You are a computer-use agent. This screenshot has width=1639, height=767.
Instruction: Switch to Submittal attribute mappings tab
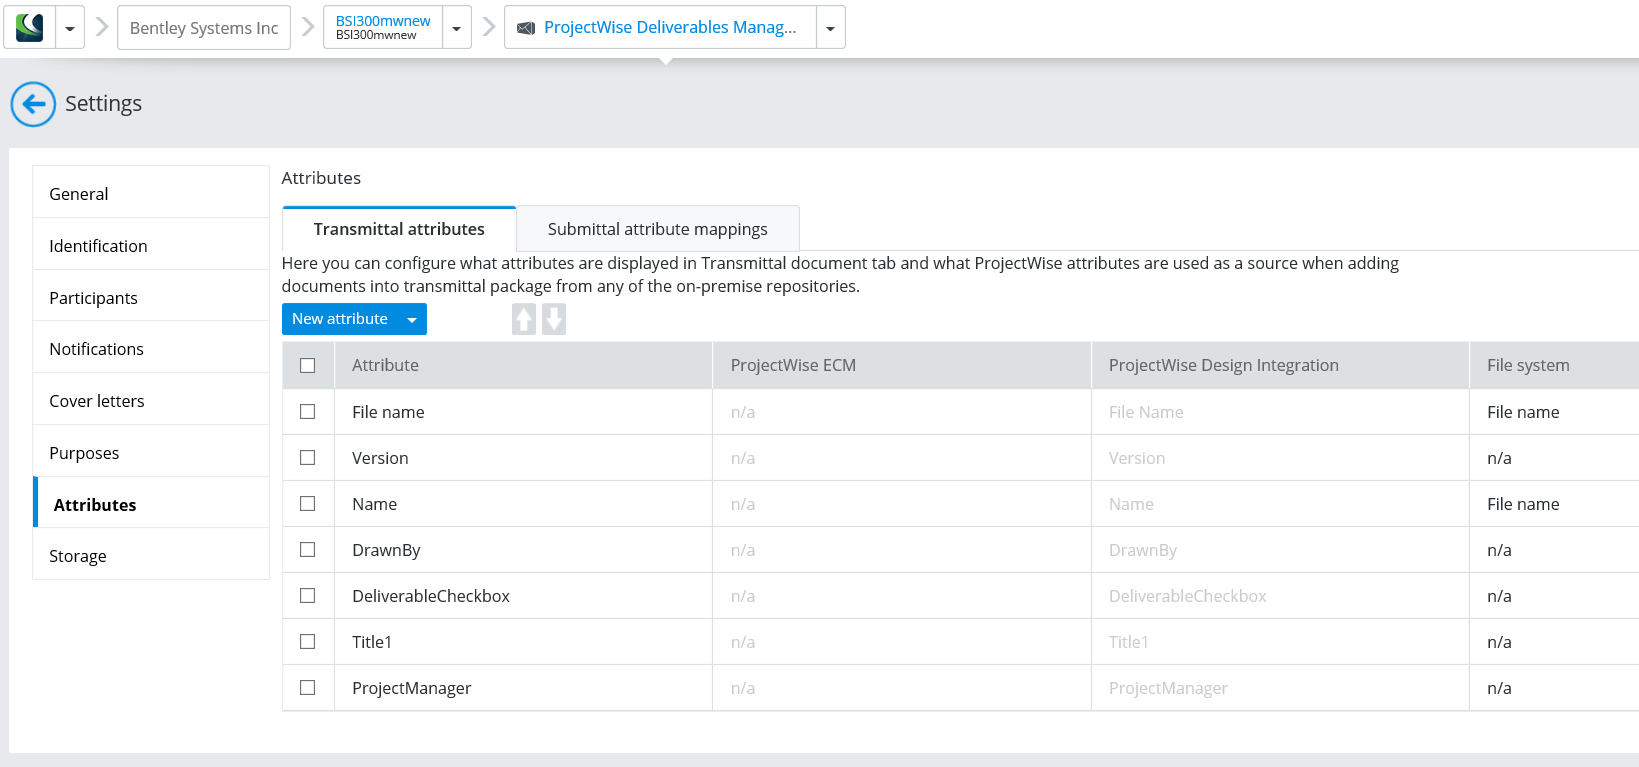point(658,229)
